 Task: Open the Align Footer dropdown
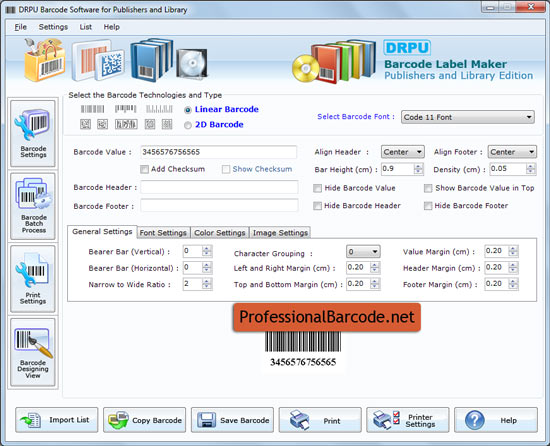tap(512, 152)
